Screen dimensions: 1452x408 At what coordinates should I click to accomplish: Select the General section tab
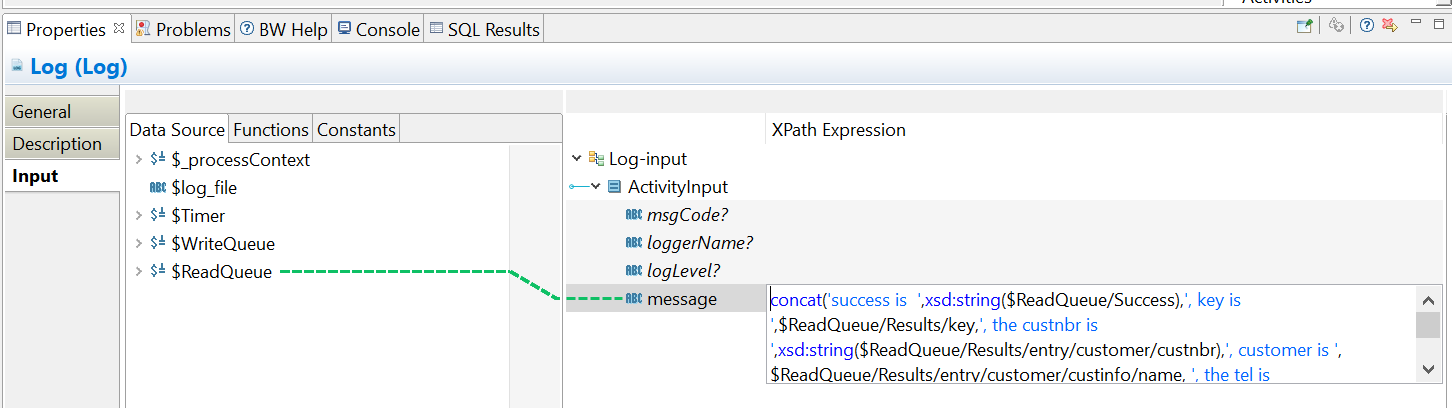[x=42, y=112]
